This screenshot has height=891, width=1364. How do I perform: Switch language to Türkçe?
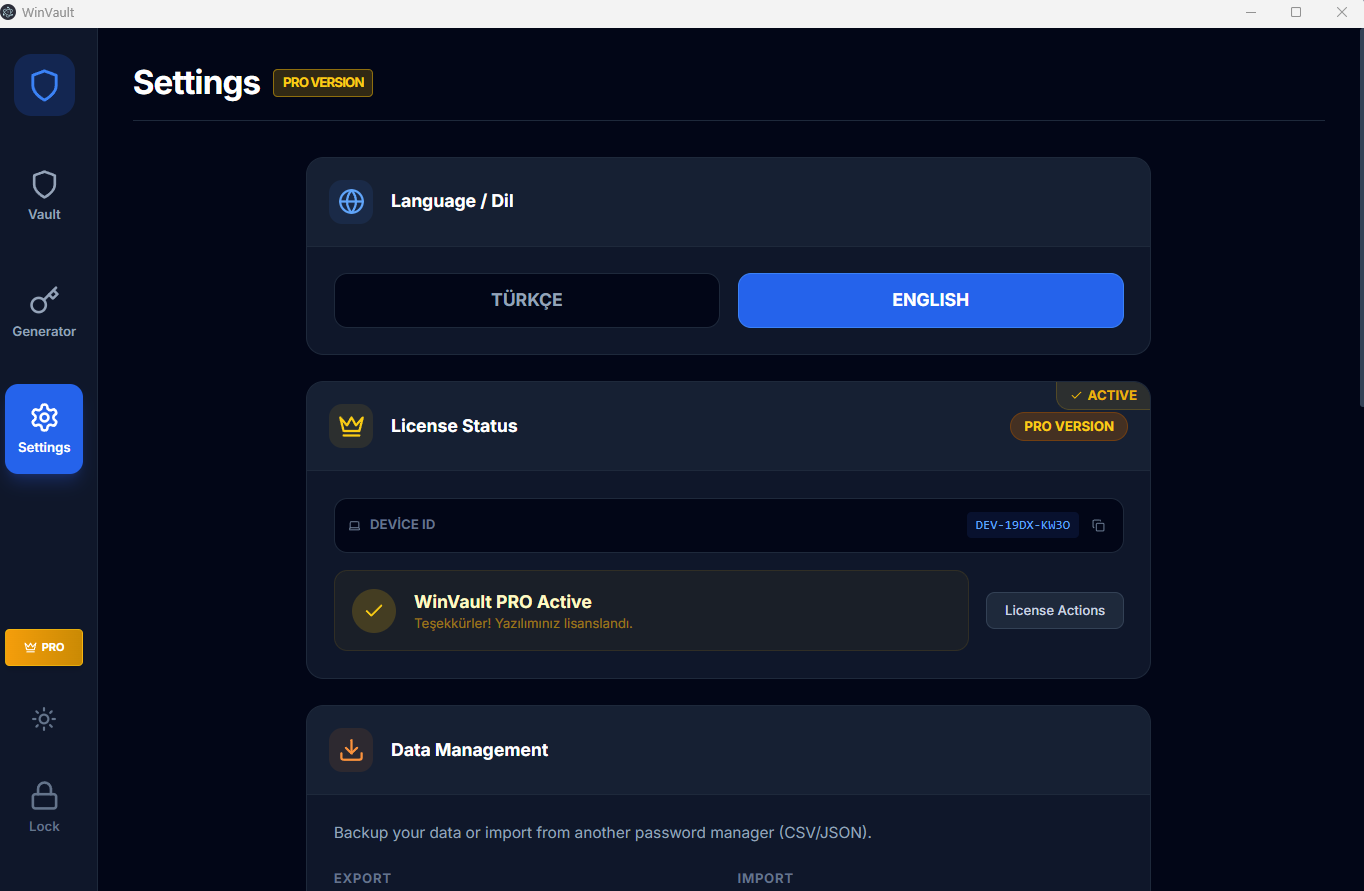point(527,300)
